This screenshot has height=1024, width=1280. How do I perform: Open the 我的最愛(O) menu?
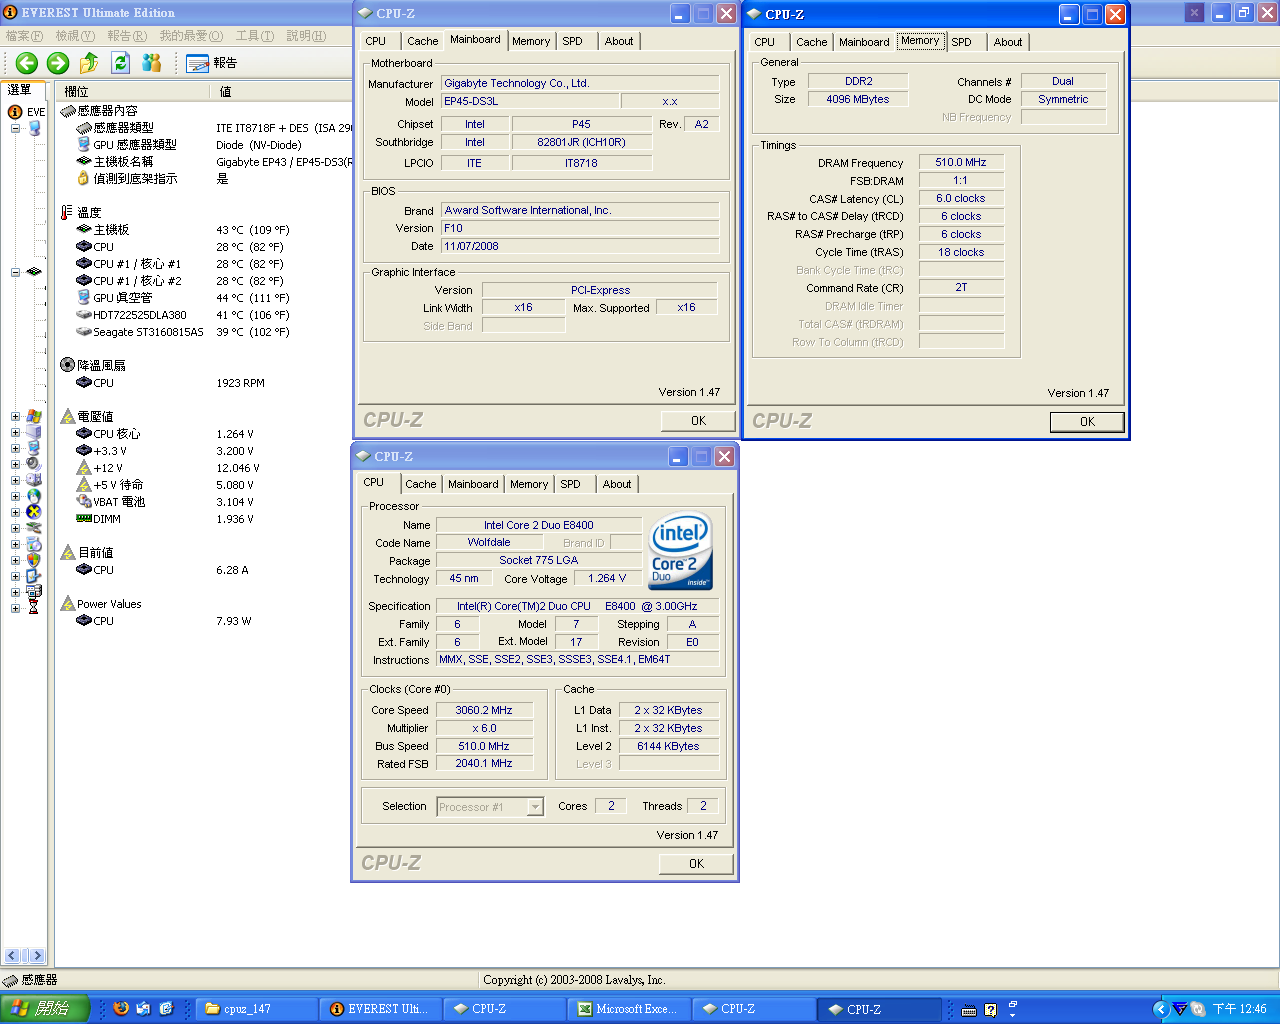pos(191,36)
